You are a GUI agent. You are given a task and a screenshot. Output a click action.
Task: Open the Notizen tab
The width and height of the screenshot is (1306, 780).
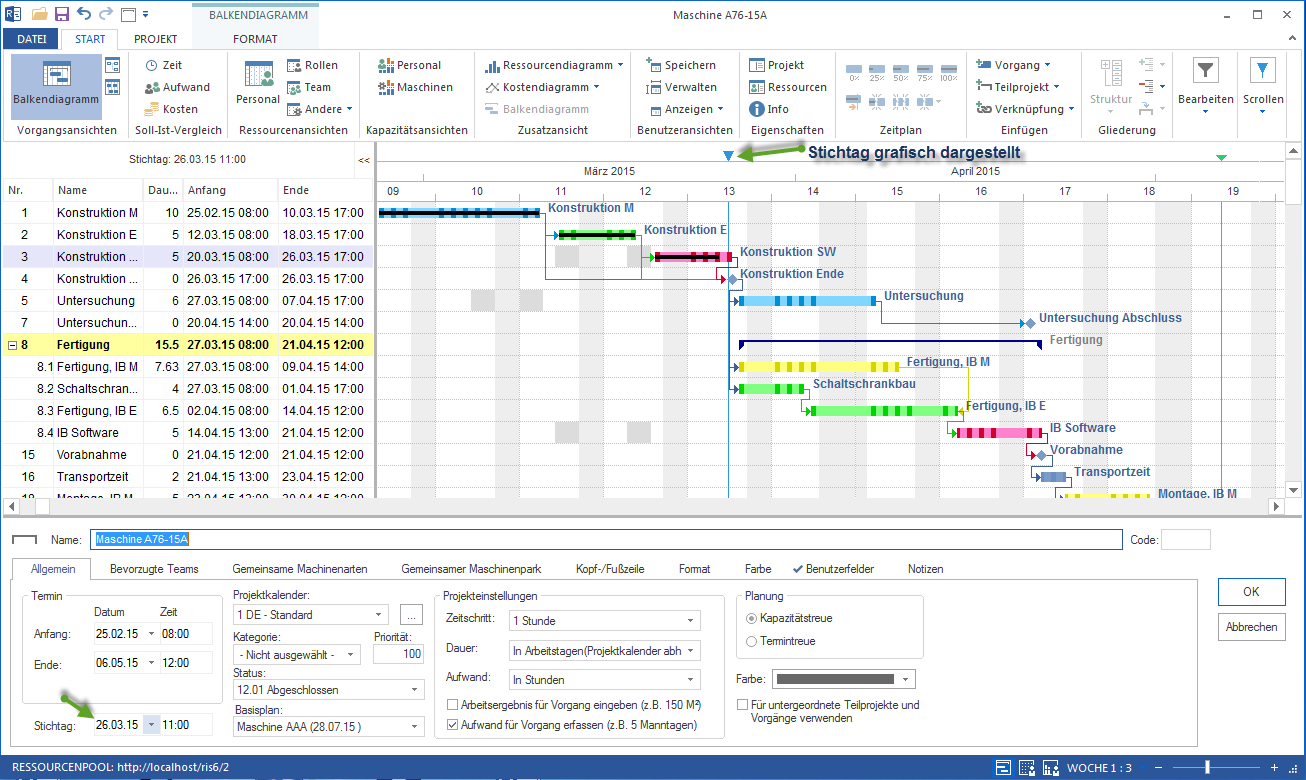coord(925,569)
